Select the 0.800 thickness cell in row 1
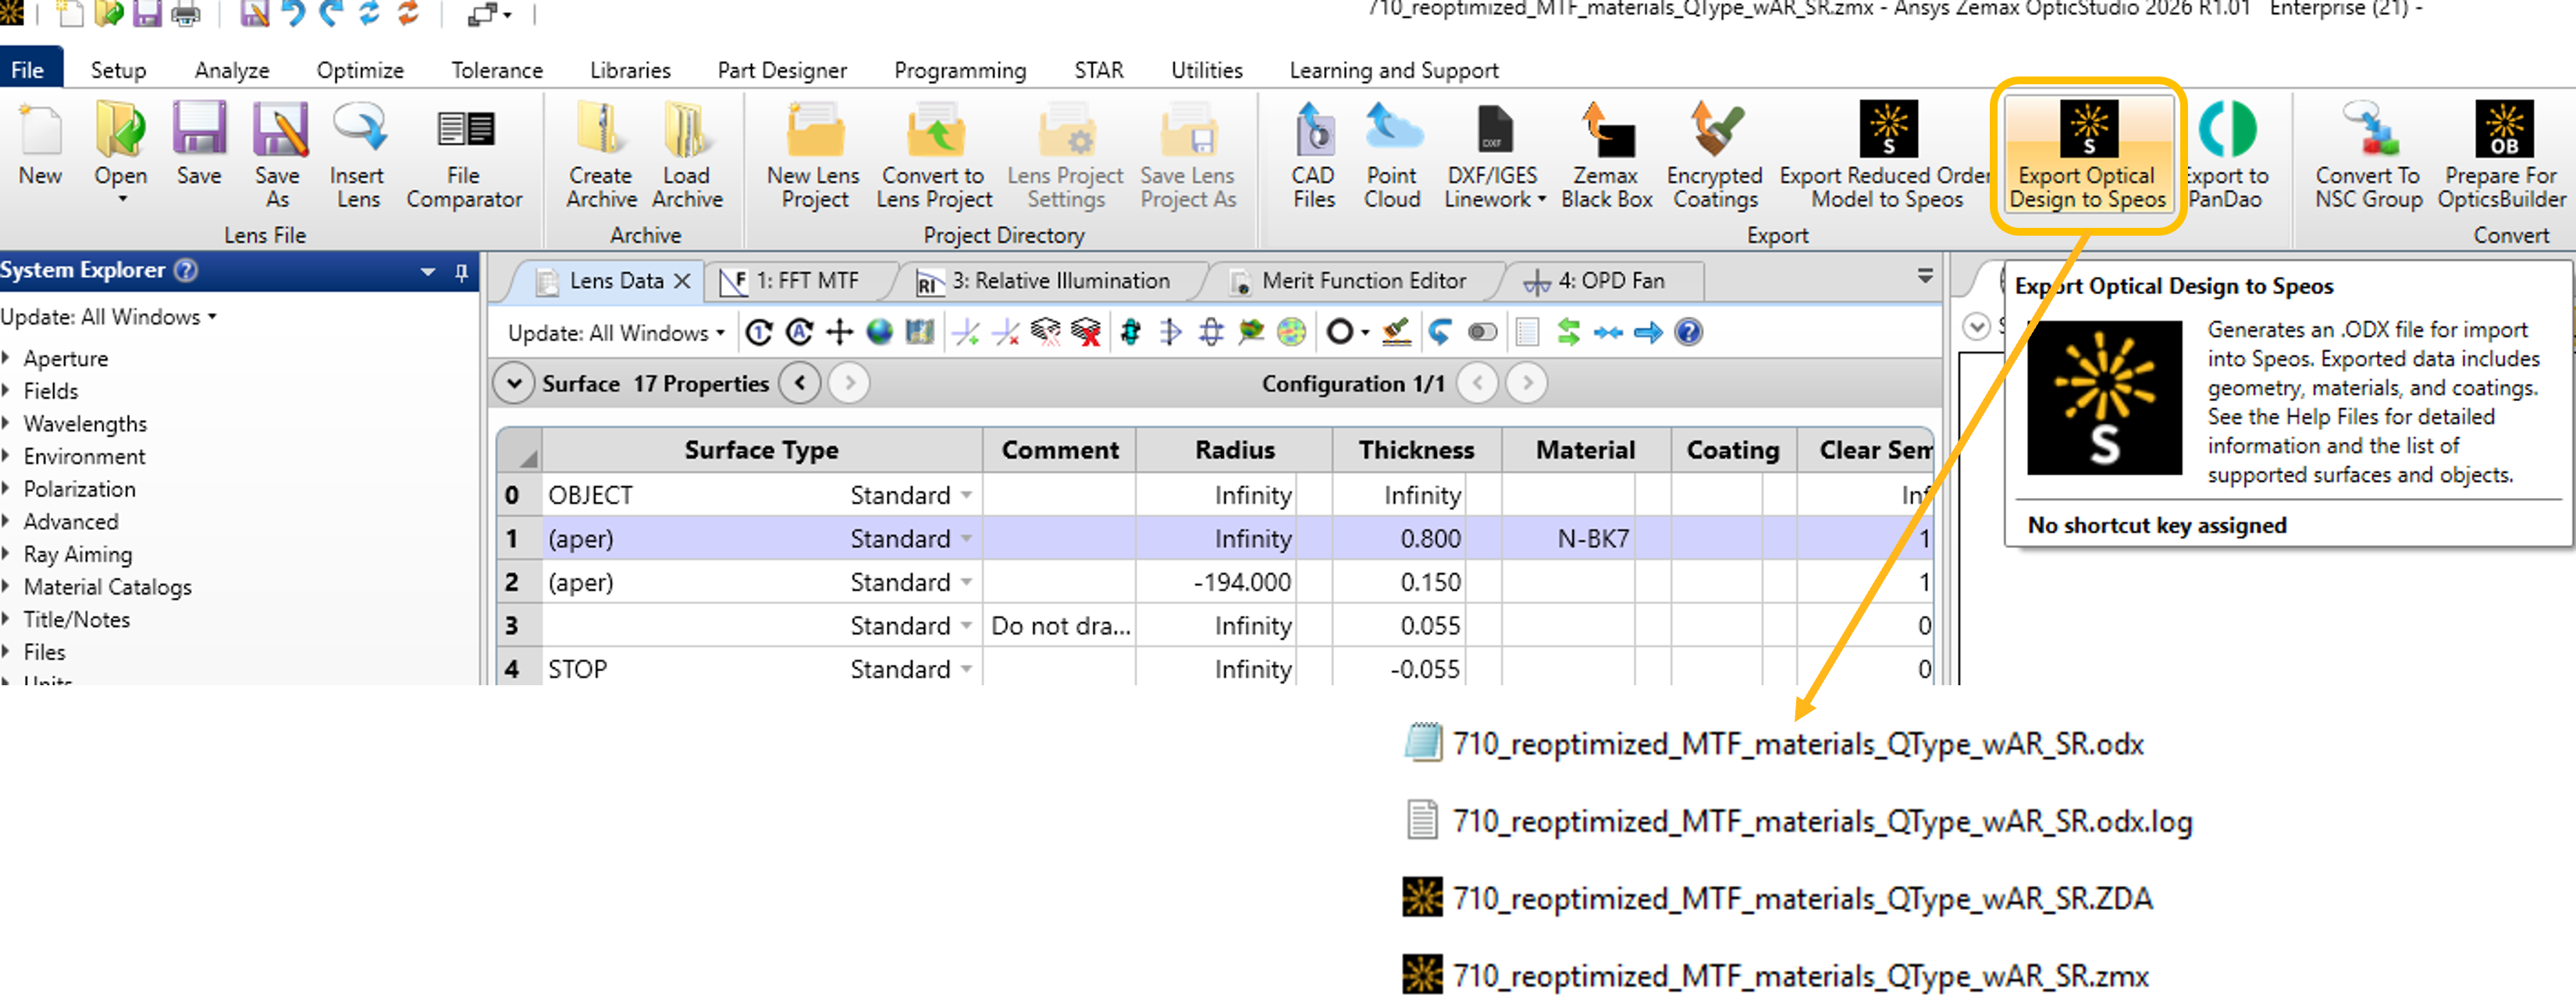Image resolution: width=2576 pixels, height=999 pixels. pos(1417,539)
